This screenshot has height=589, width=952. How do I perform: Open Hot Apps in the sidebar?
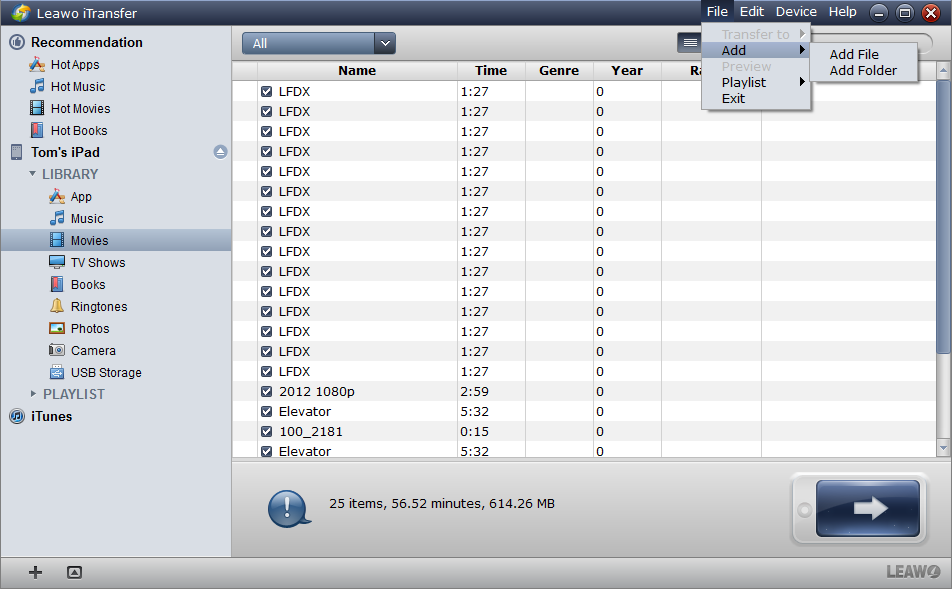click(x=75, y=64)
